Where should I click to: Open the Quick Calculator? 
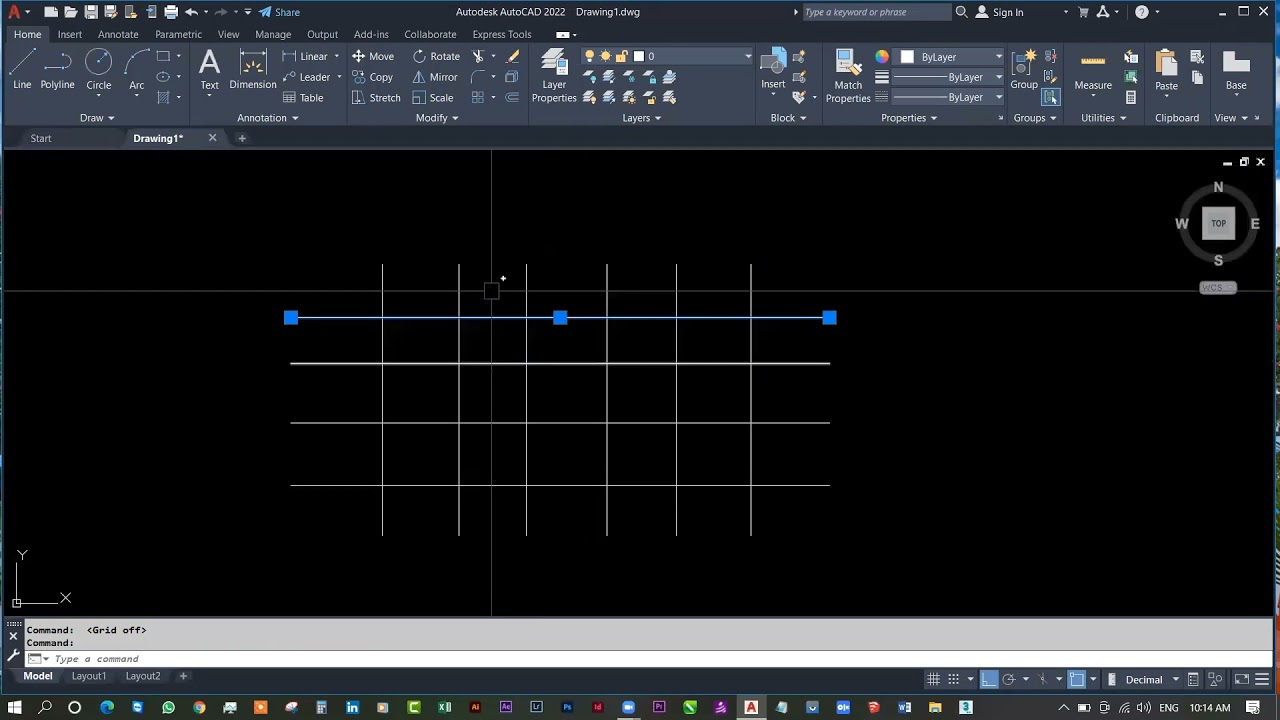[x=1131, y=98]
